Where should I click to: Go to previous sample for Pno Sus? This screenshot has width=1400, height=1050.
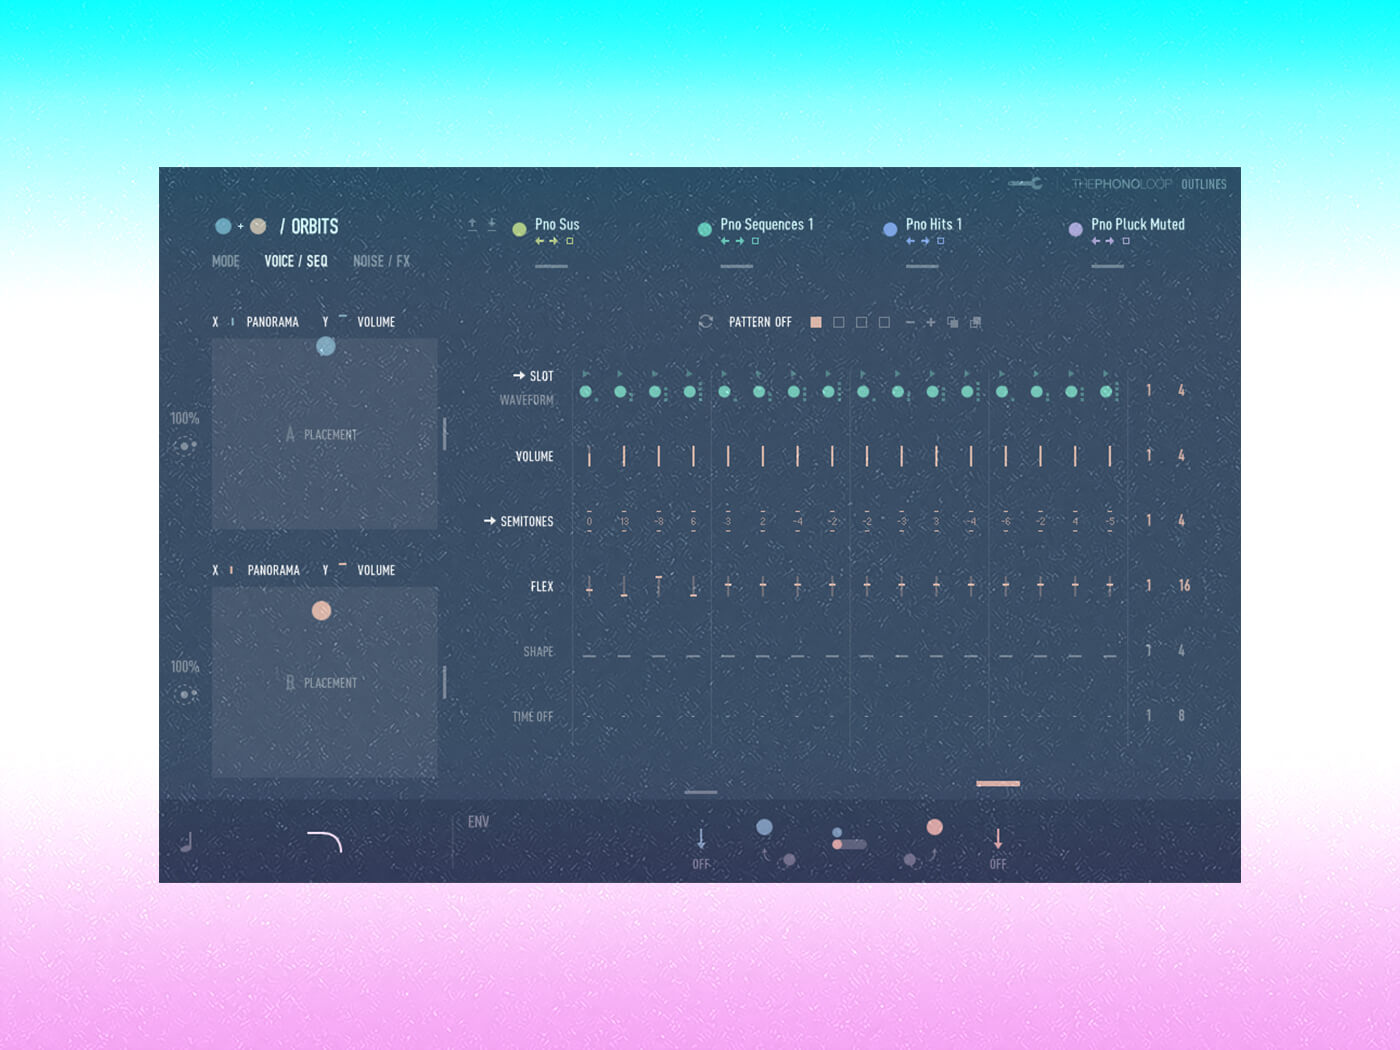click(x=540, y=241)
